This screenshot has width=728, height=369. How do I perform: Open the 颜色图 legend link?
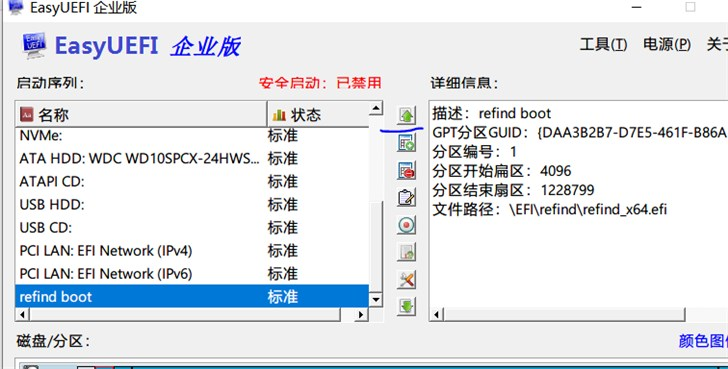pyautogui.click(x=703, y=341)
